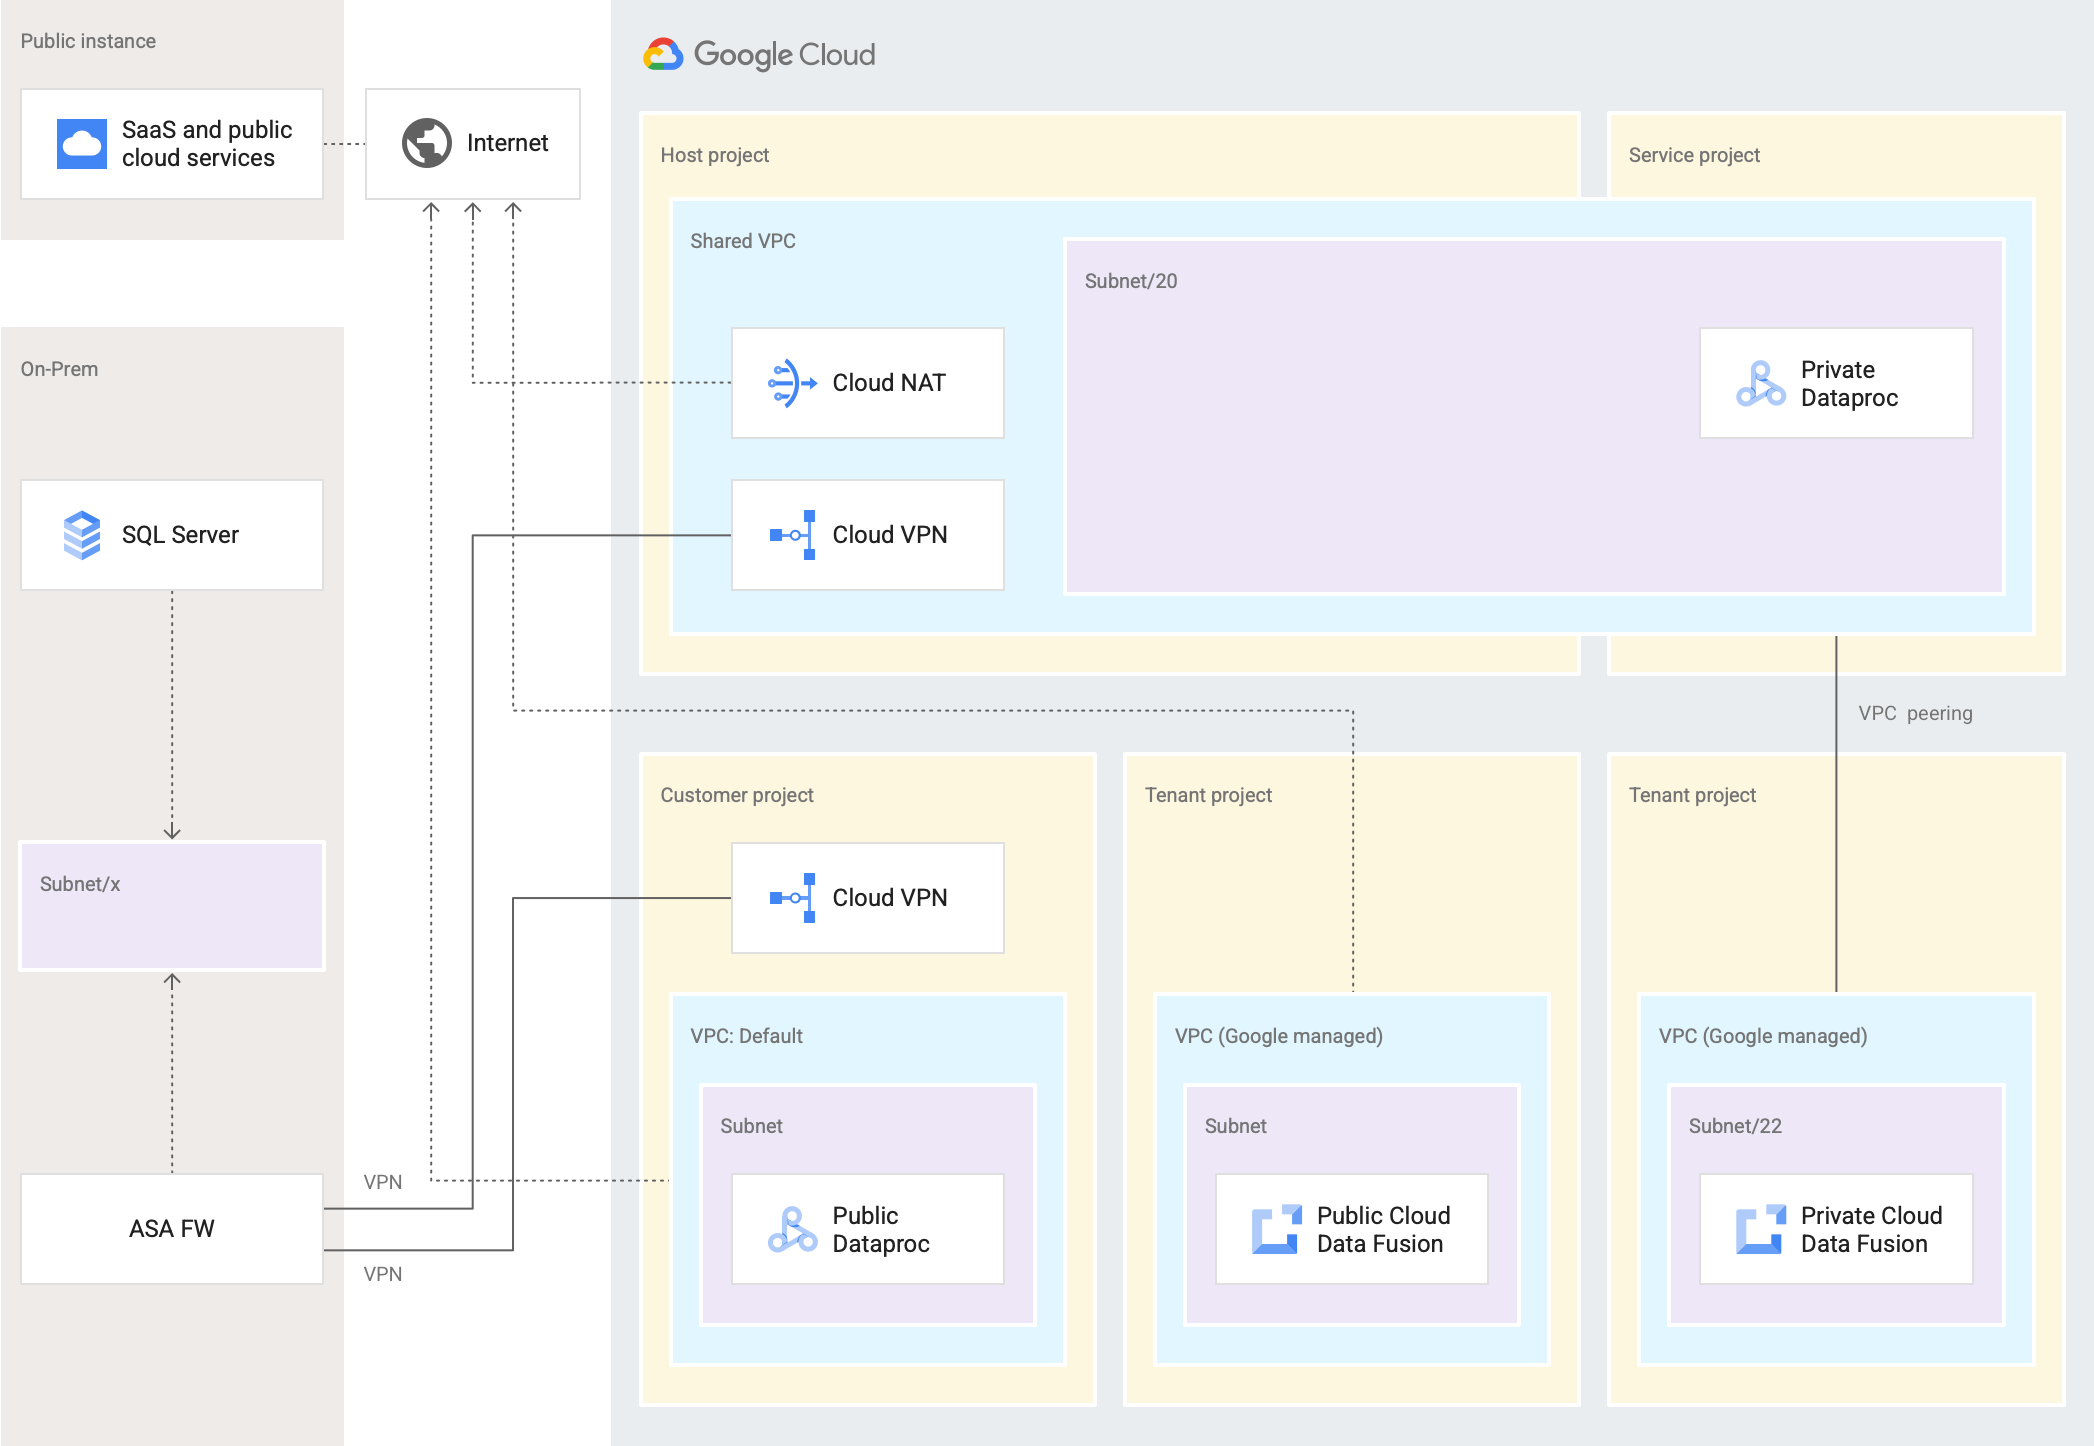
Task: Click the 'Internet' text label
Action: click(507, 143)
